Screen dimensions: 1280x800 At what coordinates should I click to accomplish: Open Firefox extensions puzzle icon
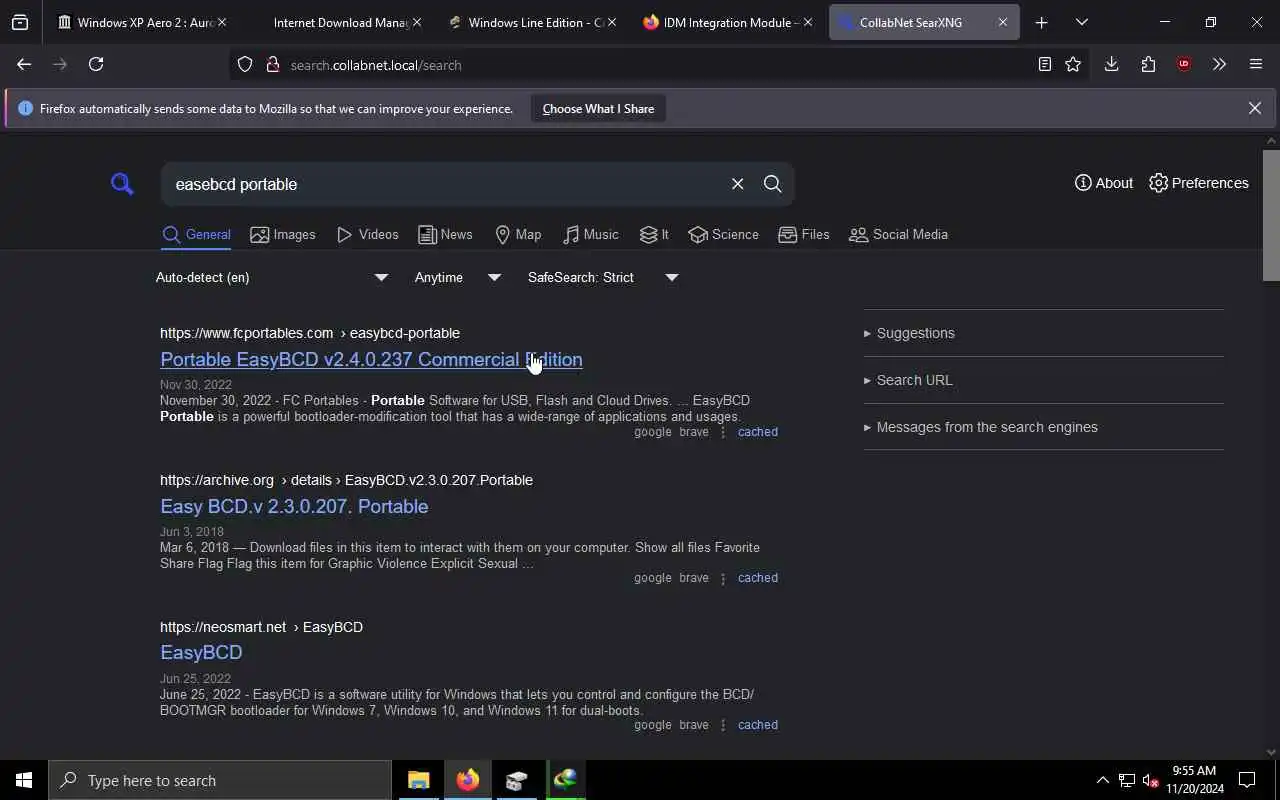coord(1148,64)
